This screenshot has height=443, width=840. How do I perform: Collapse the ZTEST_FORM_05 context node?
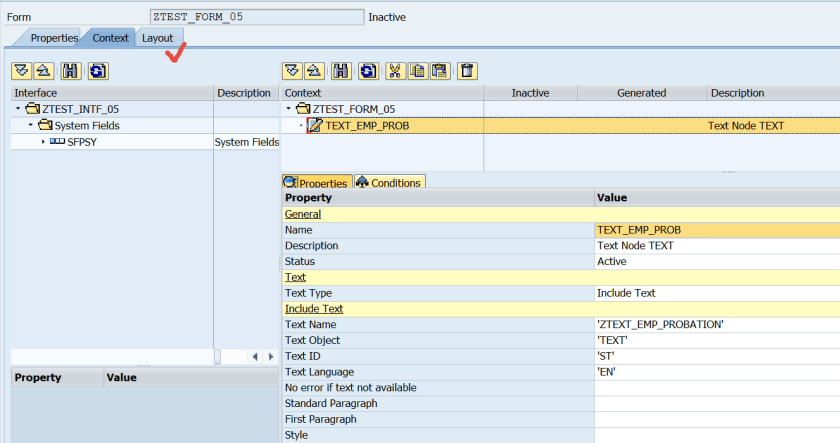point(289,109)
